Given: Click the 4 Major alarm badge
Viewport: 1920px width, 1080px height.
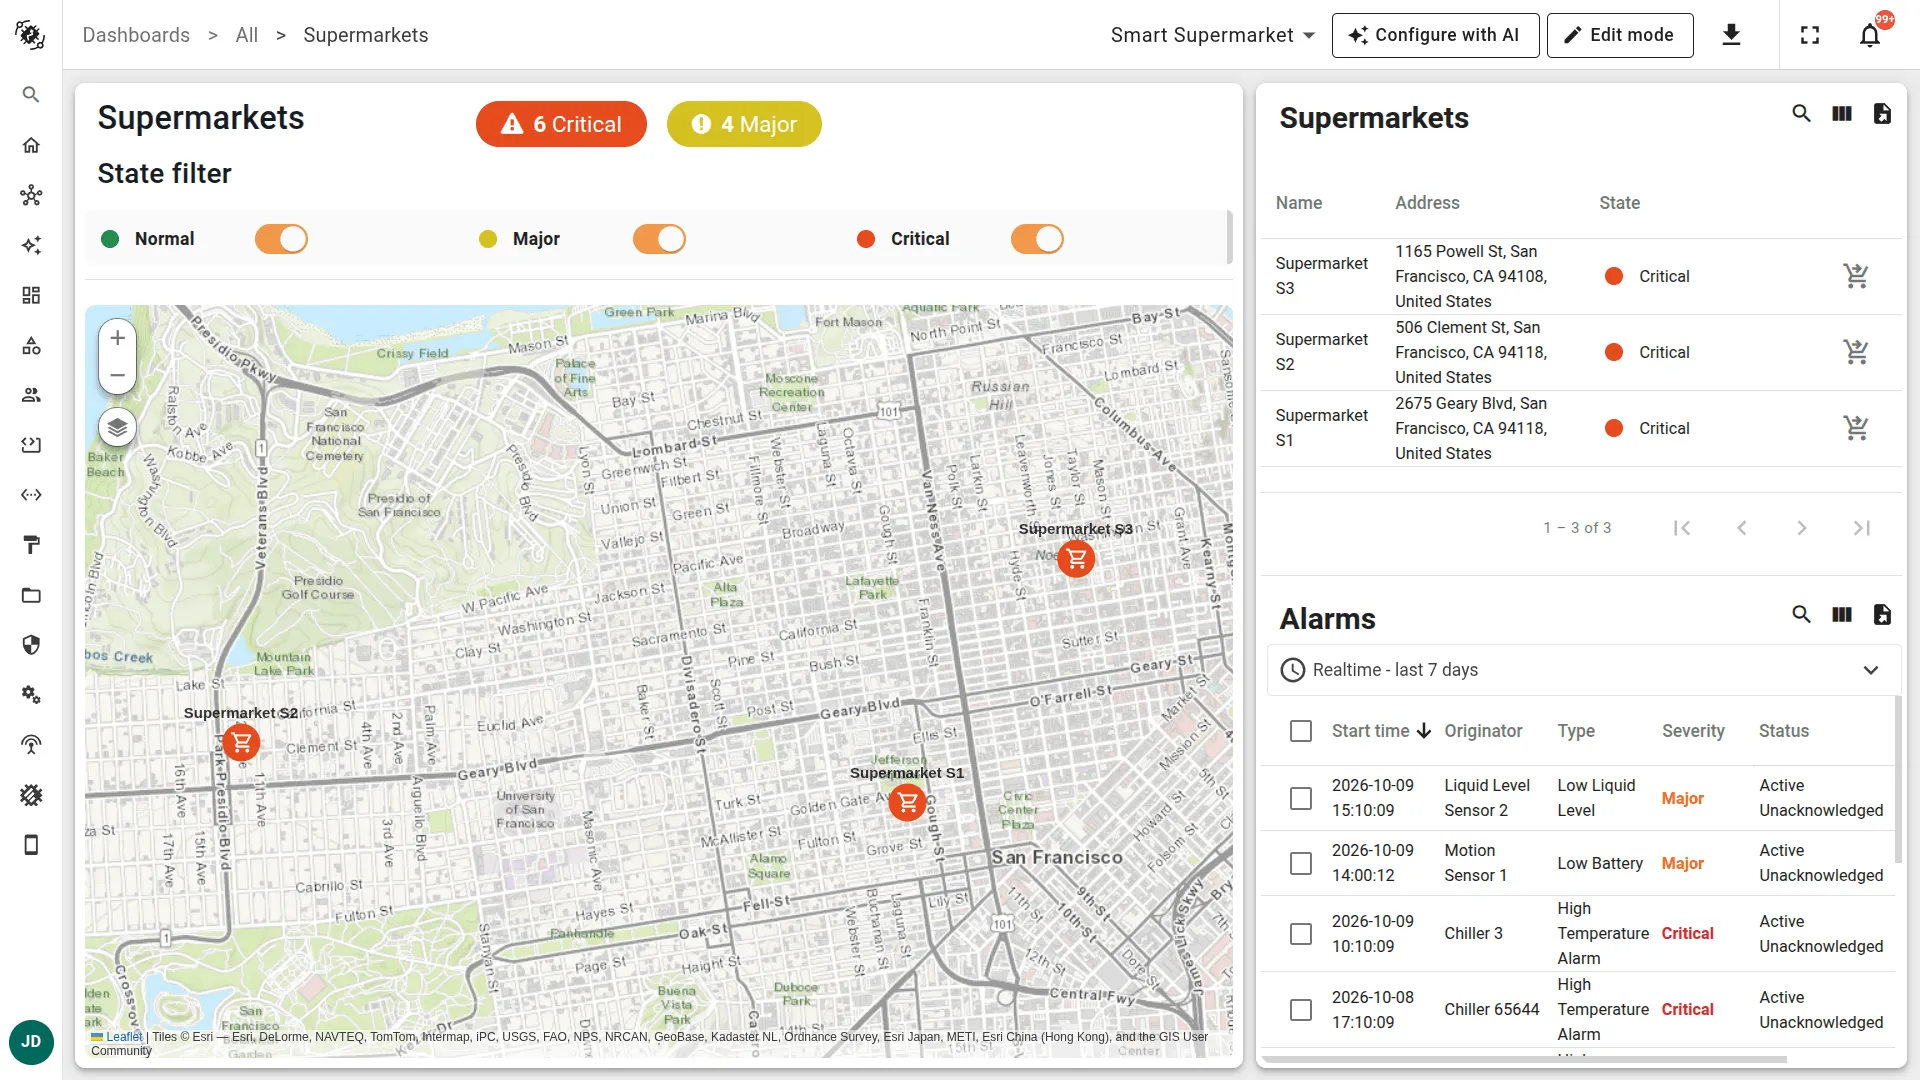Looking at the screenshot, I should point(744,124).
